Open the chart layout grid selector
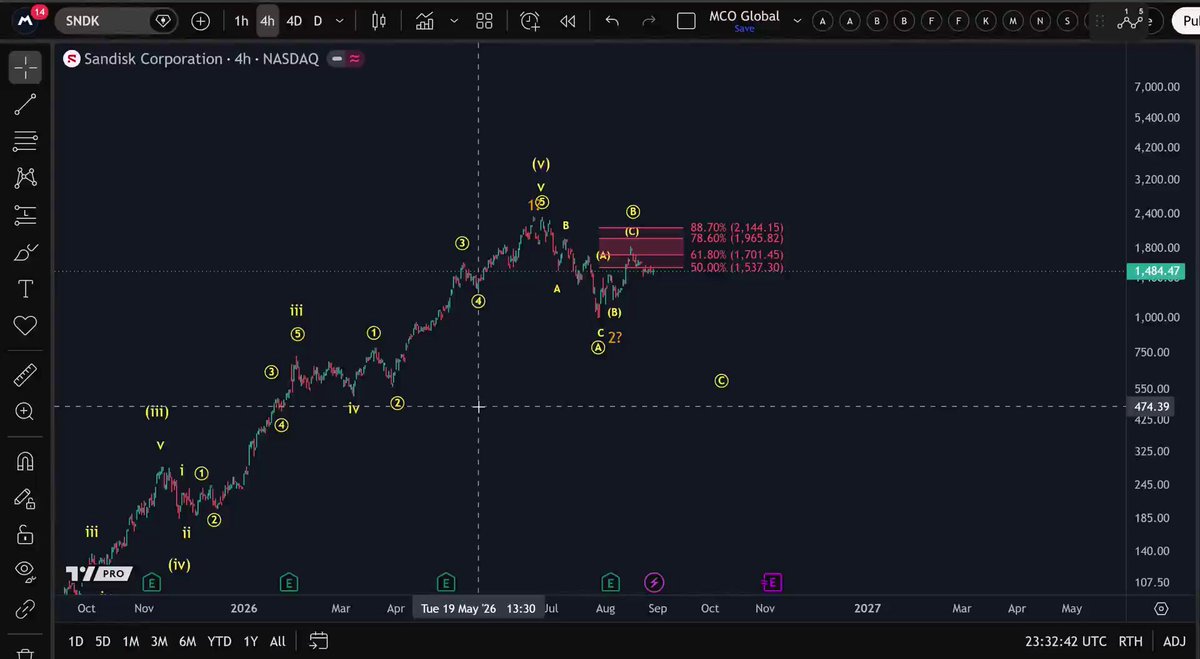 (x=485, y=21)
